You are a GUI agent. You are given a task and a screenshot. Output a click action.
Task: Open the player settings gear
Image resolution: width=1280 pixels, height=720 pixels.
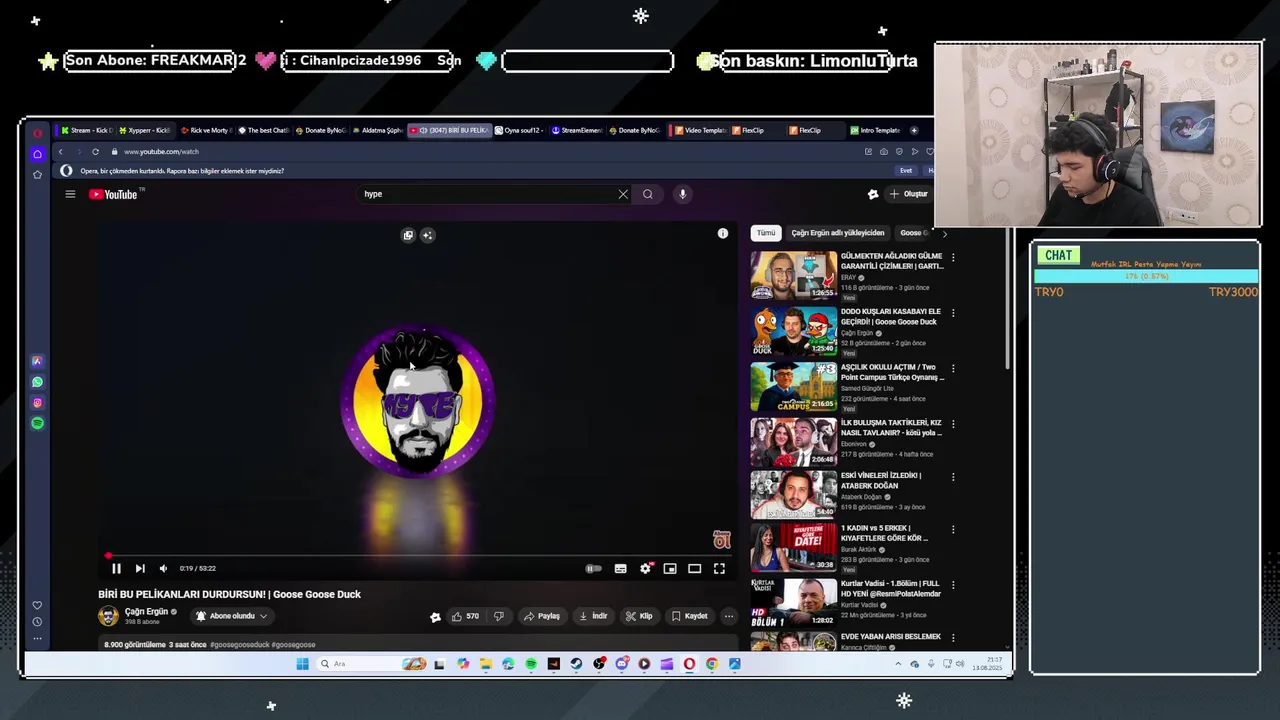pyautogui.click(x=646, y=568)
